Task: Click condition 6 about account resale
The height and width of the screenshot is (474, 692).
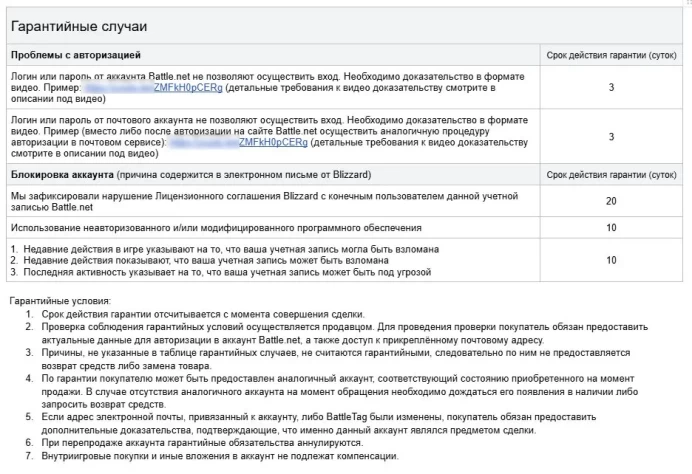Action: tap(194, 443)
